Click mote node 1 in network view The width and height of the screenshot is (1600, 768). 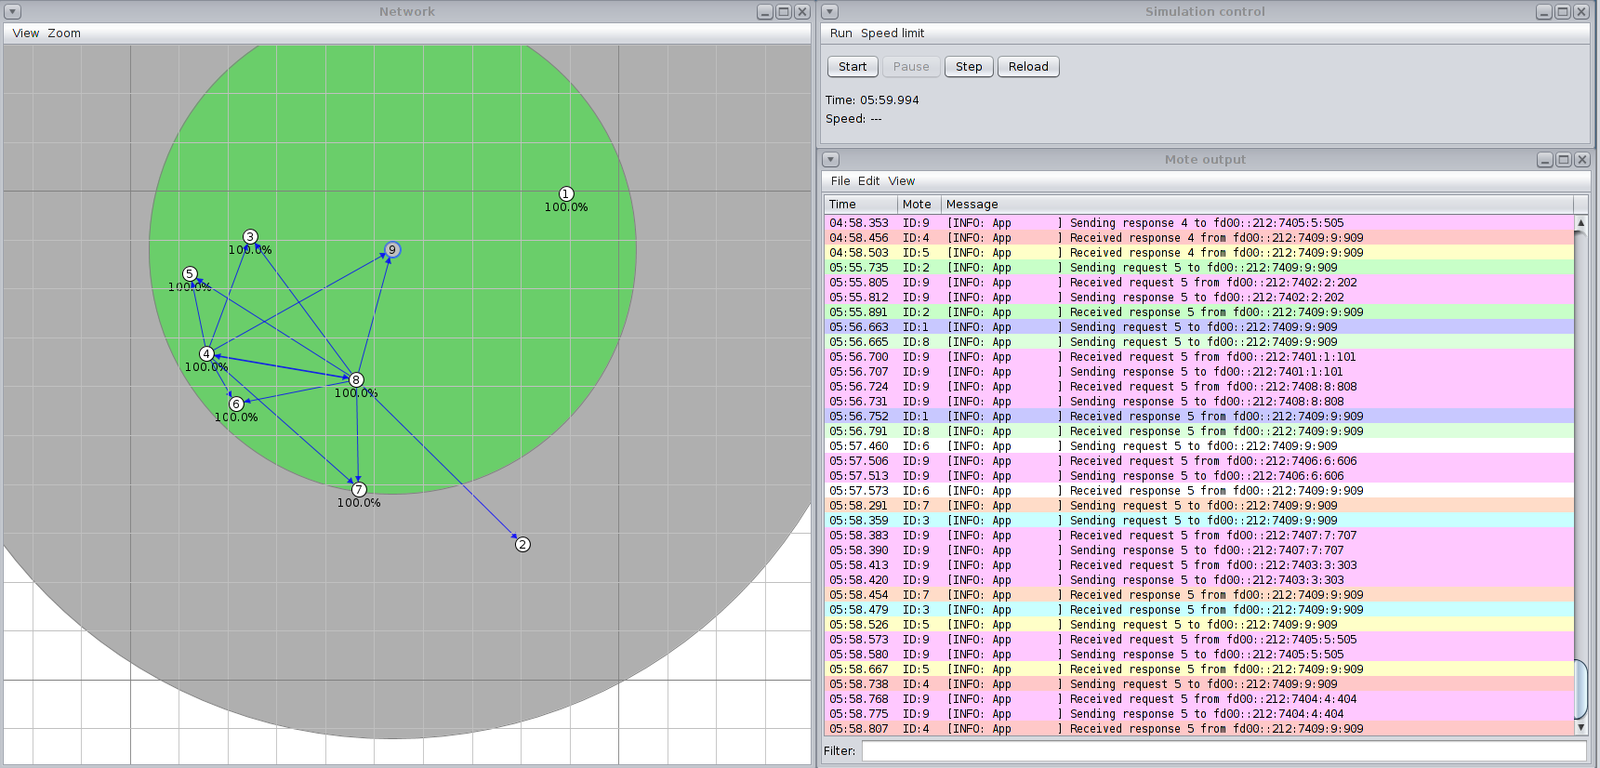566,194
